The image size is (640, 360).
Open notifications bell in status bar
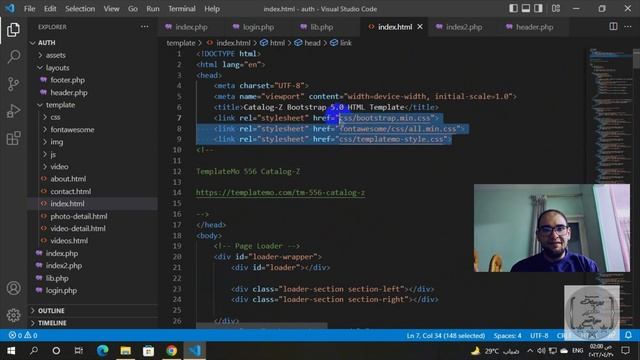pos(628,336)
